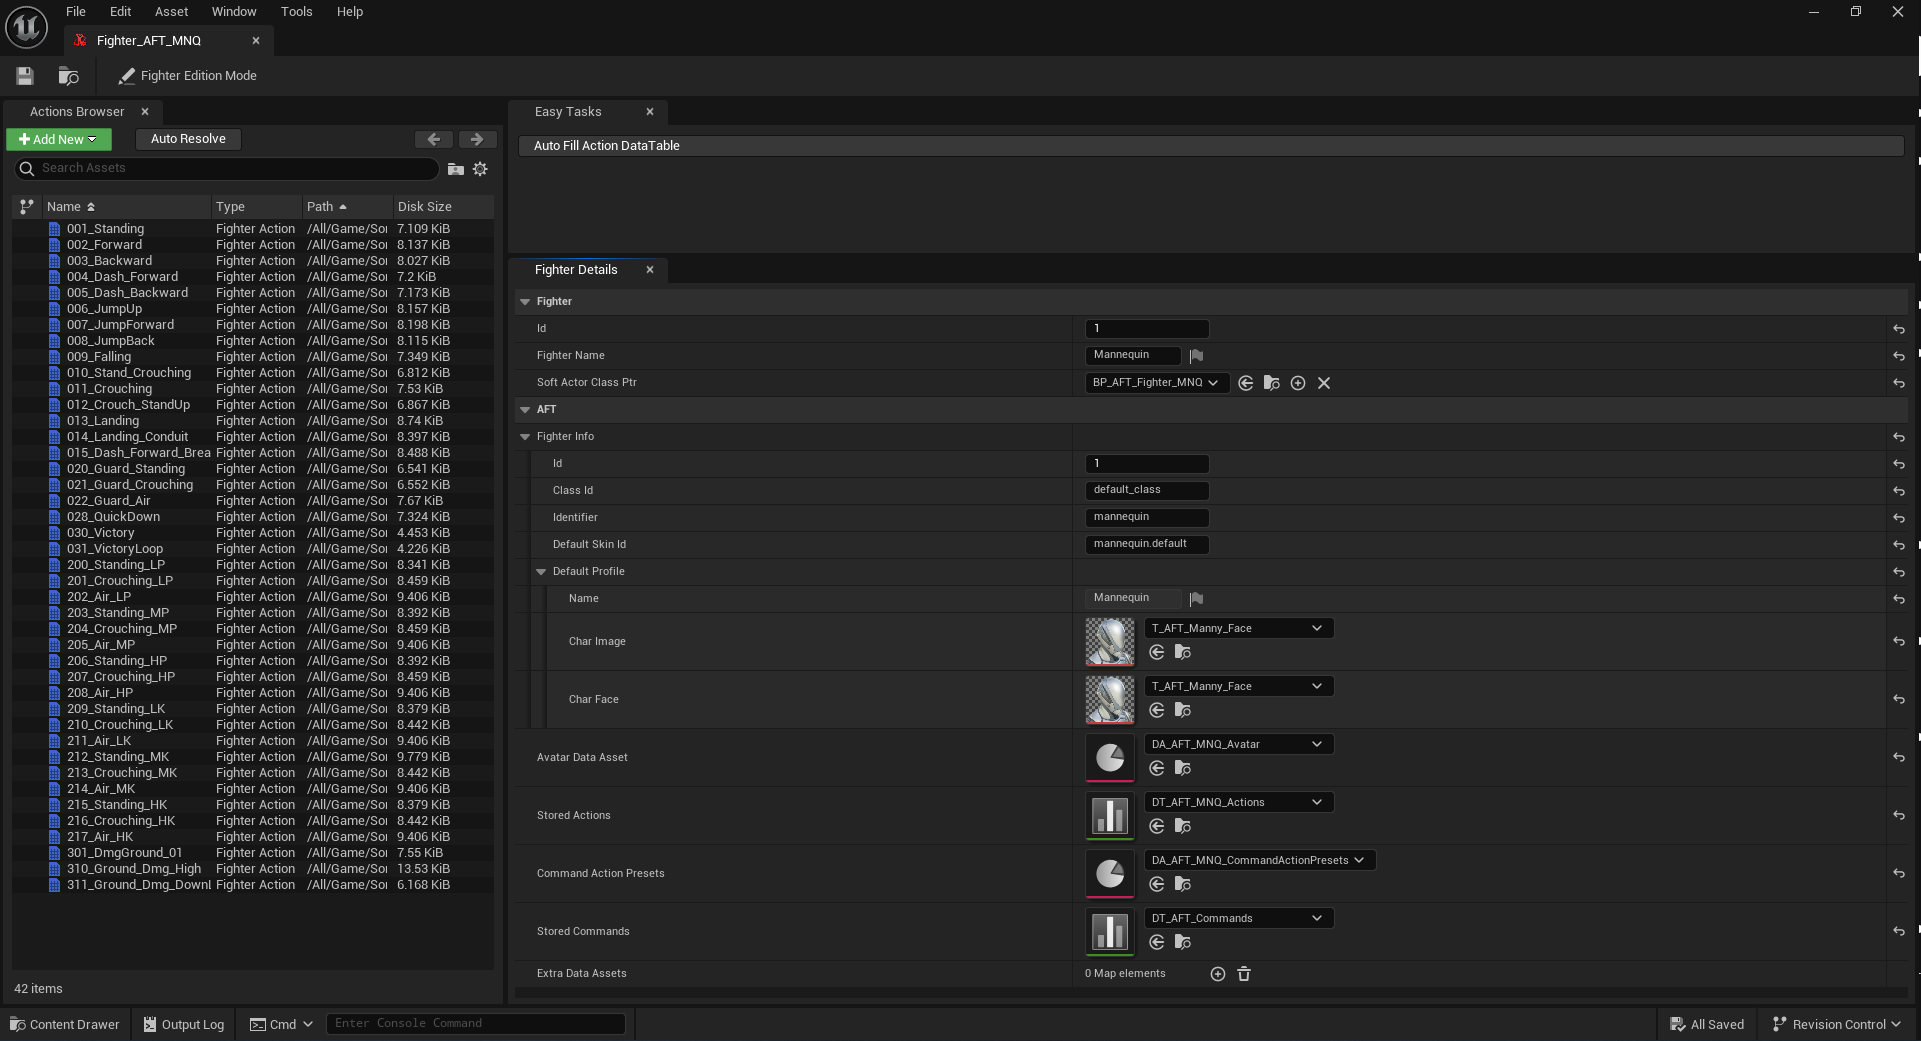This screenshot has height=1041, width=1921.
Task: Save the Fighter_AFT_MNQ asset
Action: click(x=24, y=75)
